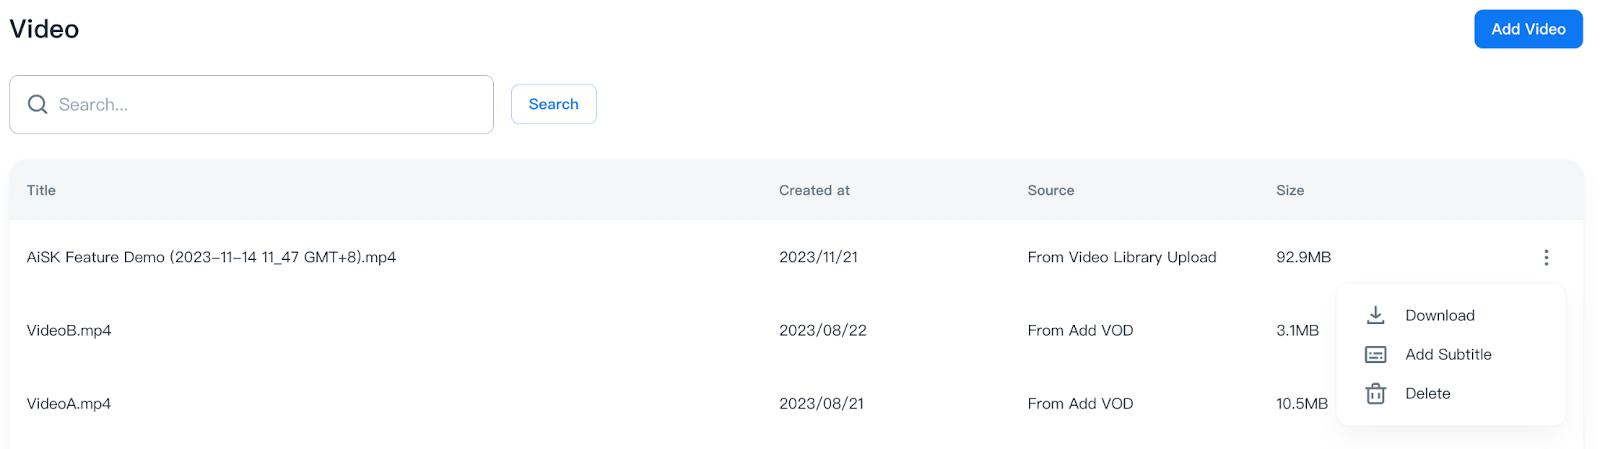1600x449 pixels.
Task: Choose Add Subtitle menu option
Action: pos(1448,355)
